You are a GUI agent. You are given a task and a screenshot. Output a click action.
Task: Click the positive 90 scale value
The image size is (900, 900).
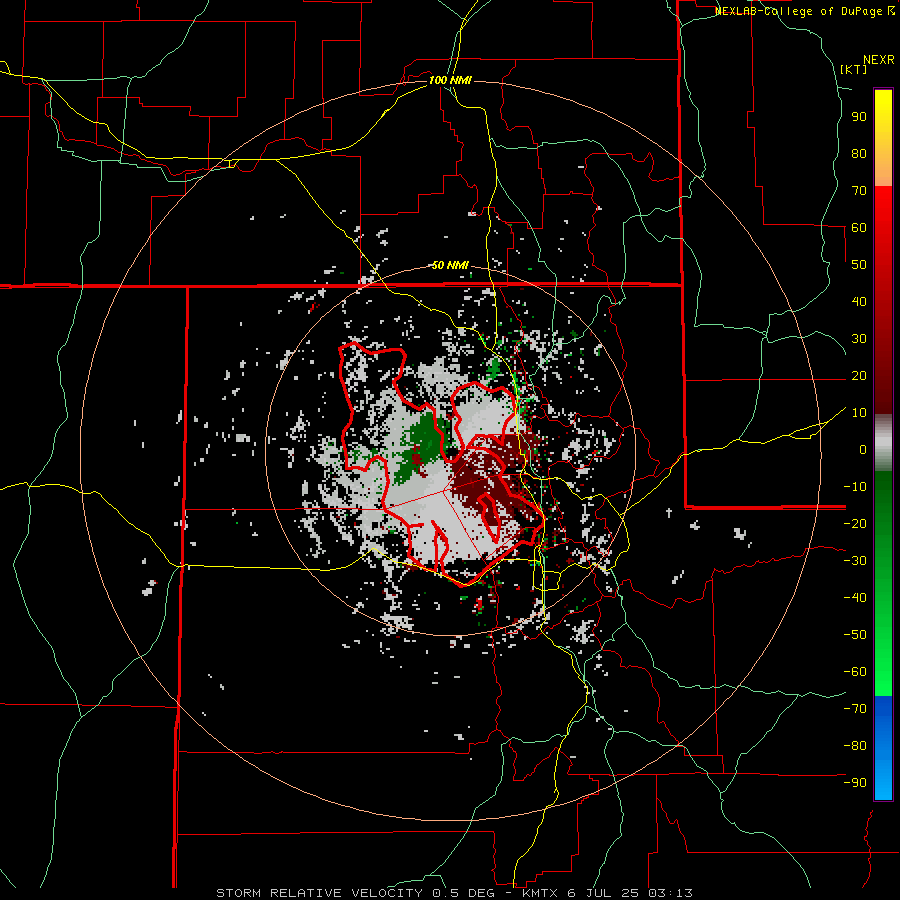(x=859, y=117)
